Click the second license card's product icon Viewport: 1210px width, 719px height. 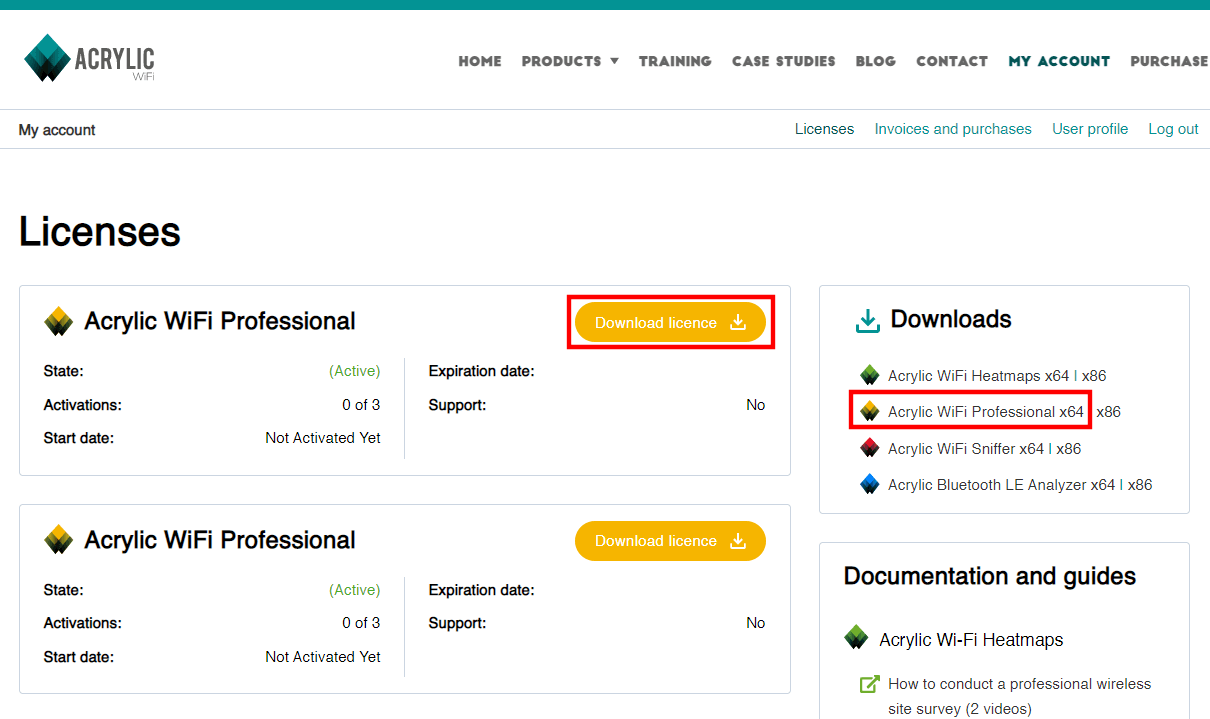[x=59, y=540]
